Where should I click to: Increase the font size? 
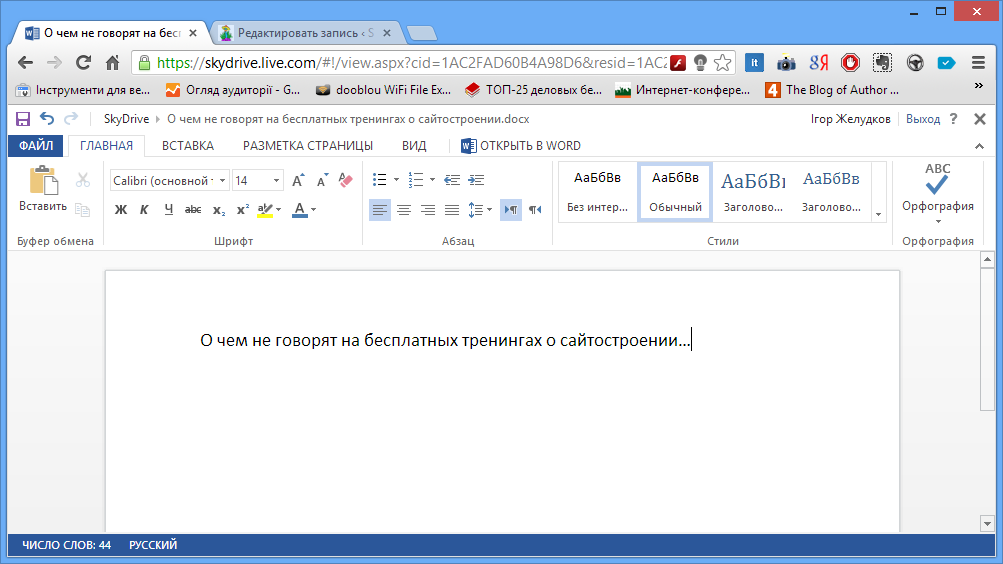point(298,180)
